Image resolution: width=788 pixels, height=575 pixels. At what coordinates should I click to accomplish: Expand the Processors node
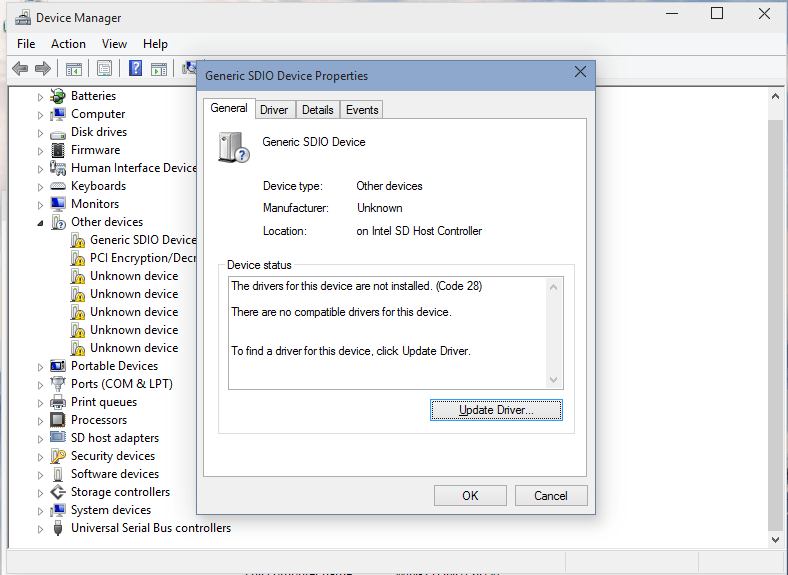(x=40, y=421)
